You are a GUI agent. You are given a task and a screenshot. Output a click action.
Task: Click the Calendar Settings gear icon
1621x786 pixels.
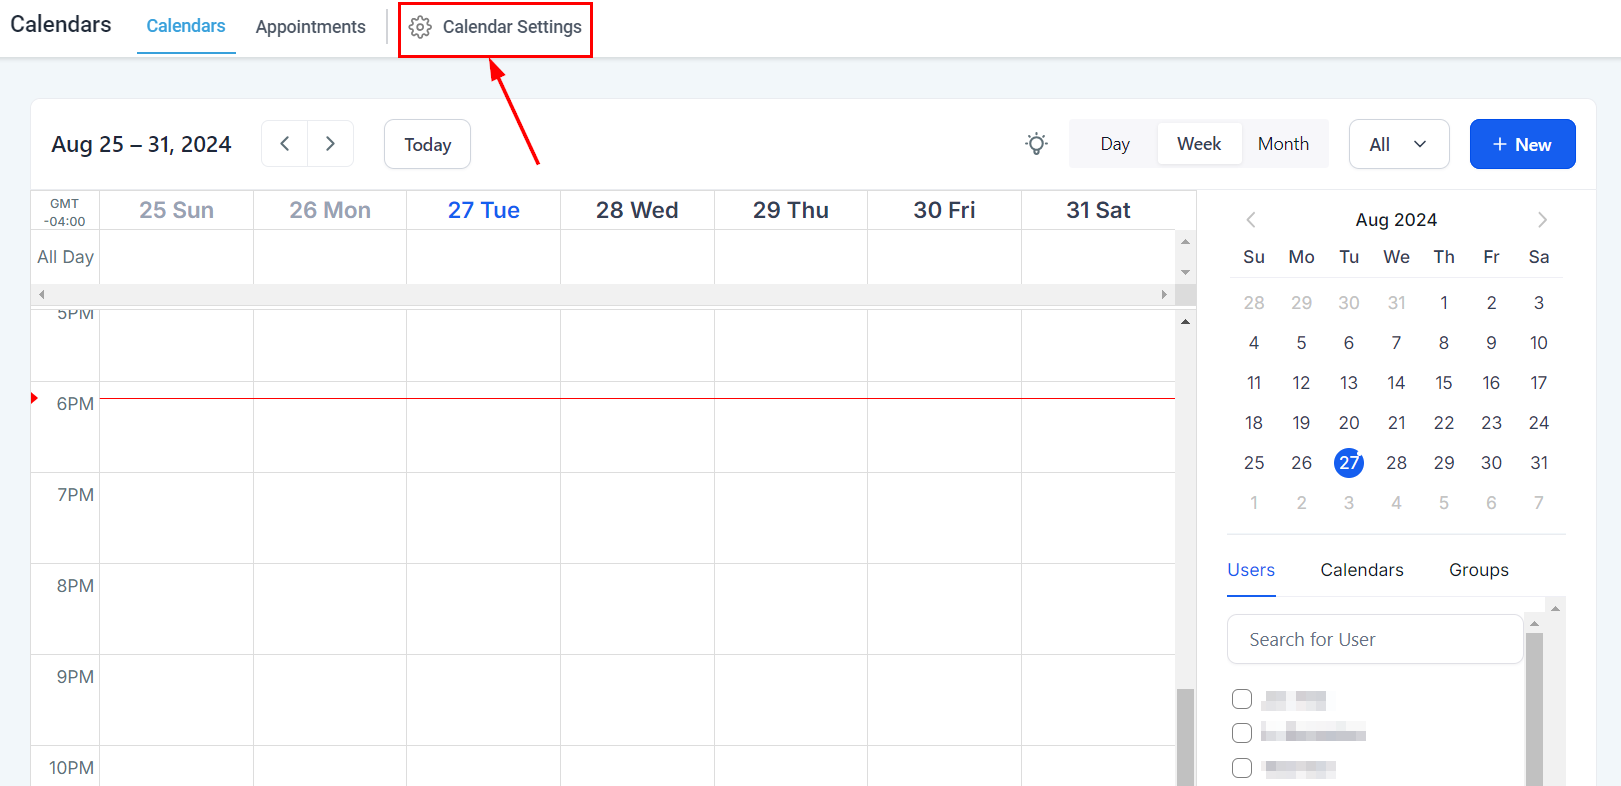tap(420, 27)
